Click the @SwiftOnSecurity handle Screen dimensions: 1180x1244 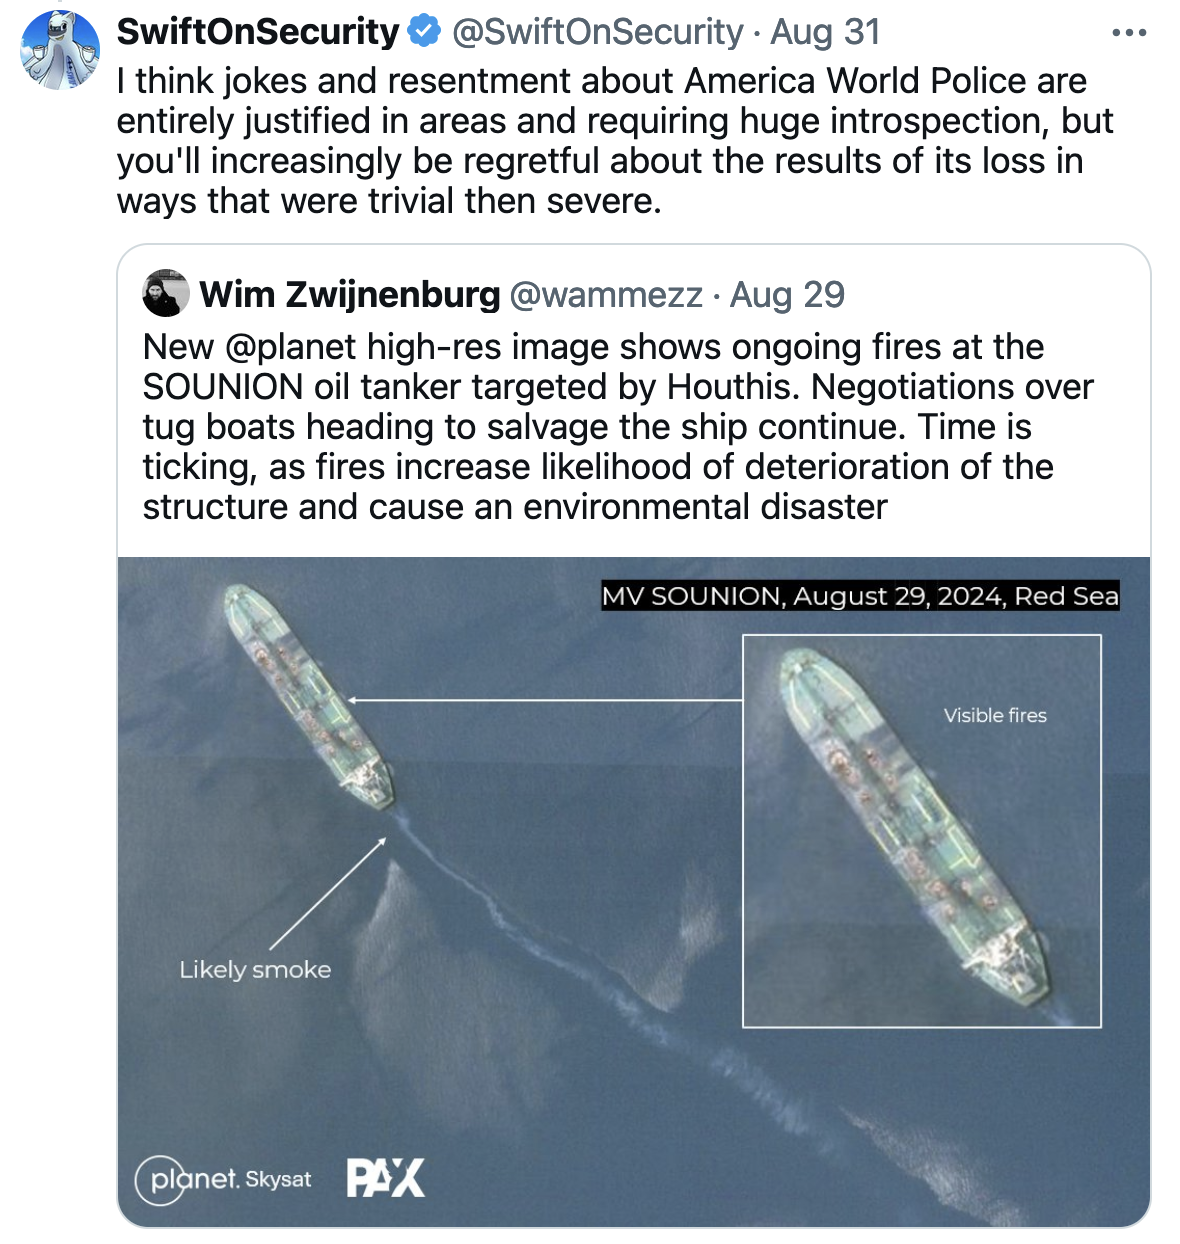tap(597, 32)
